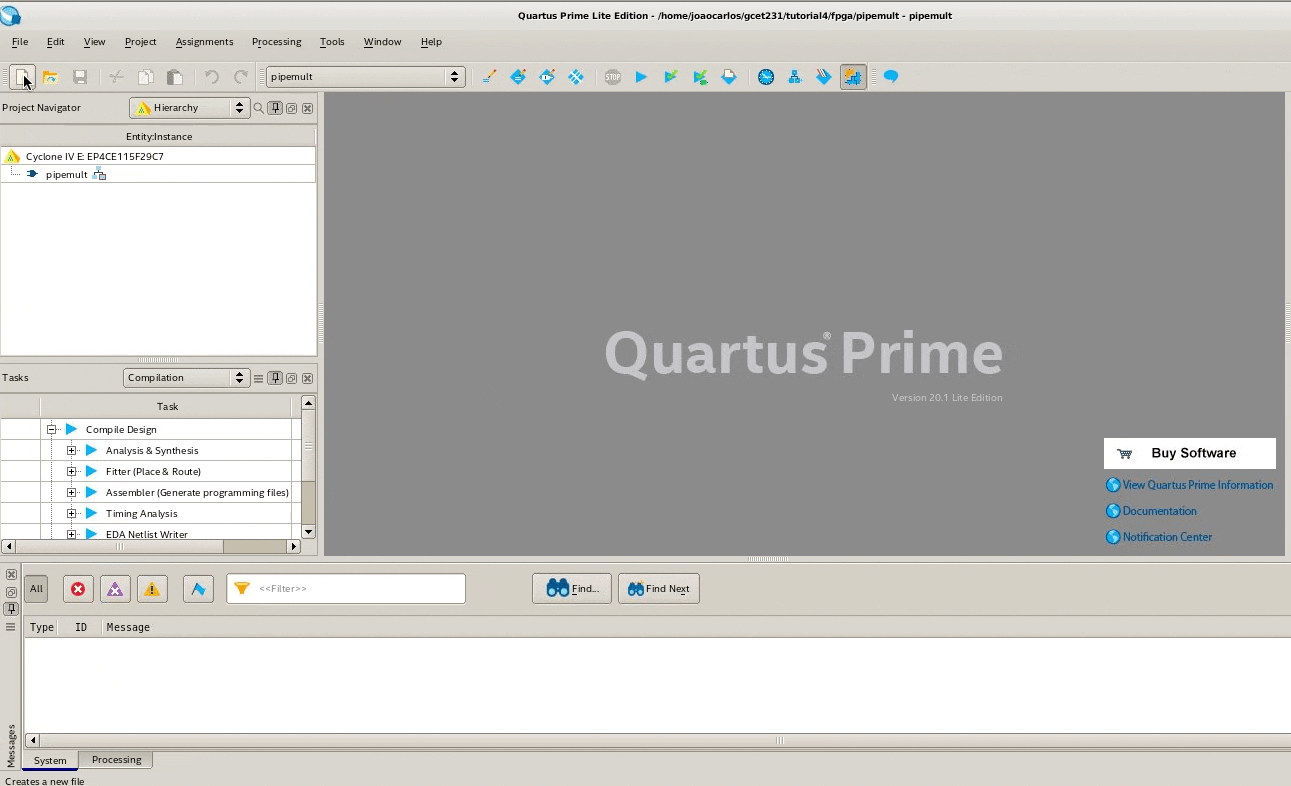1291x786 pixels.
Task: Toggle the Messages panel pin button
Action: point(11,608)
